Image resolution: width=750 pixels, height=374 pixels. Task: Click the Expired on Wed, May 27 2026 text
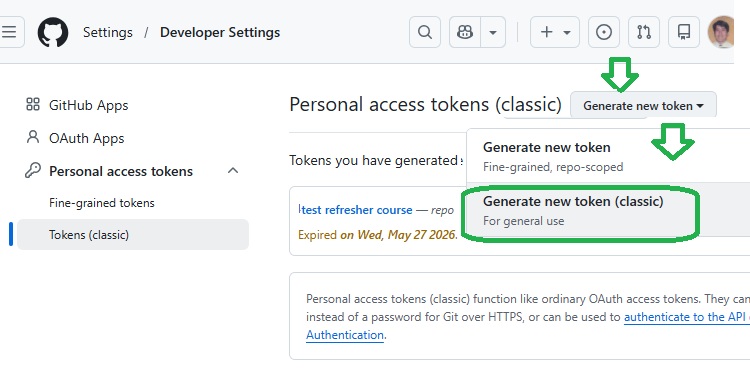click(378, 235)
